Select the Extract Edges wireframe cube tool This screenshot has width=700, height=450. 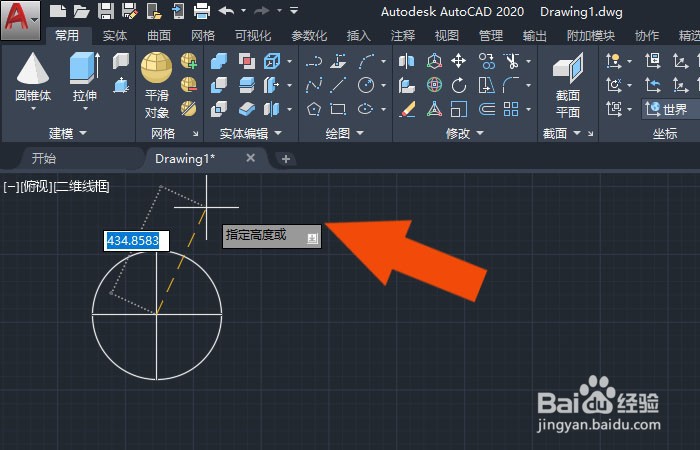[271, 61]
